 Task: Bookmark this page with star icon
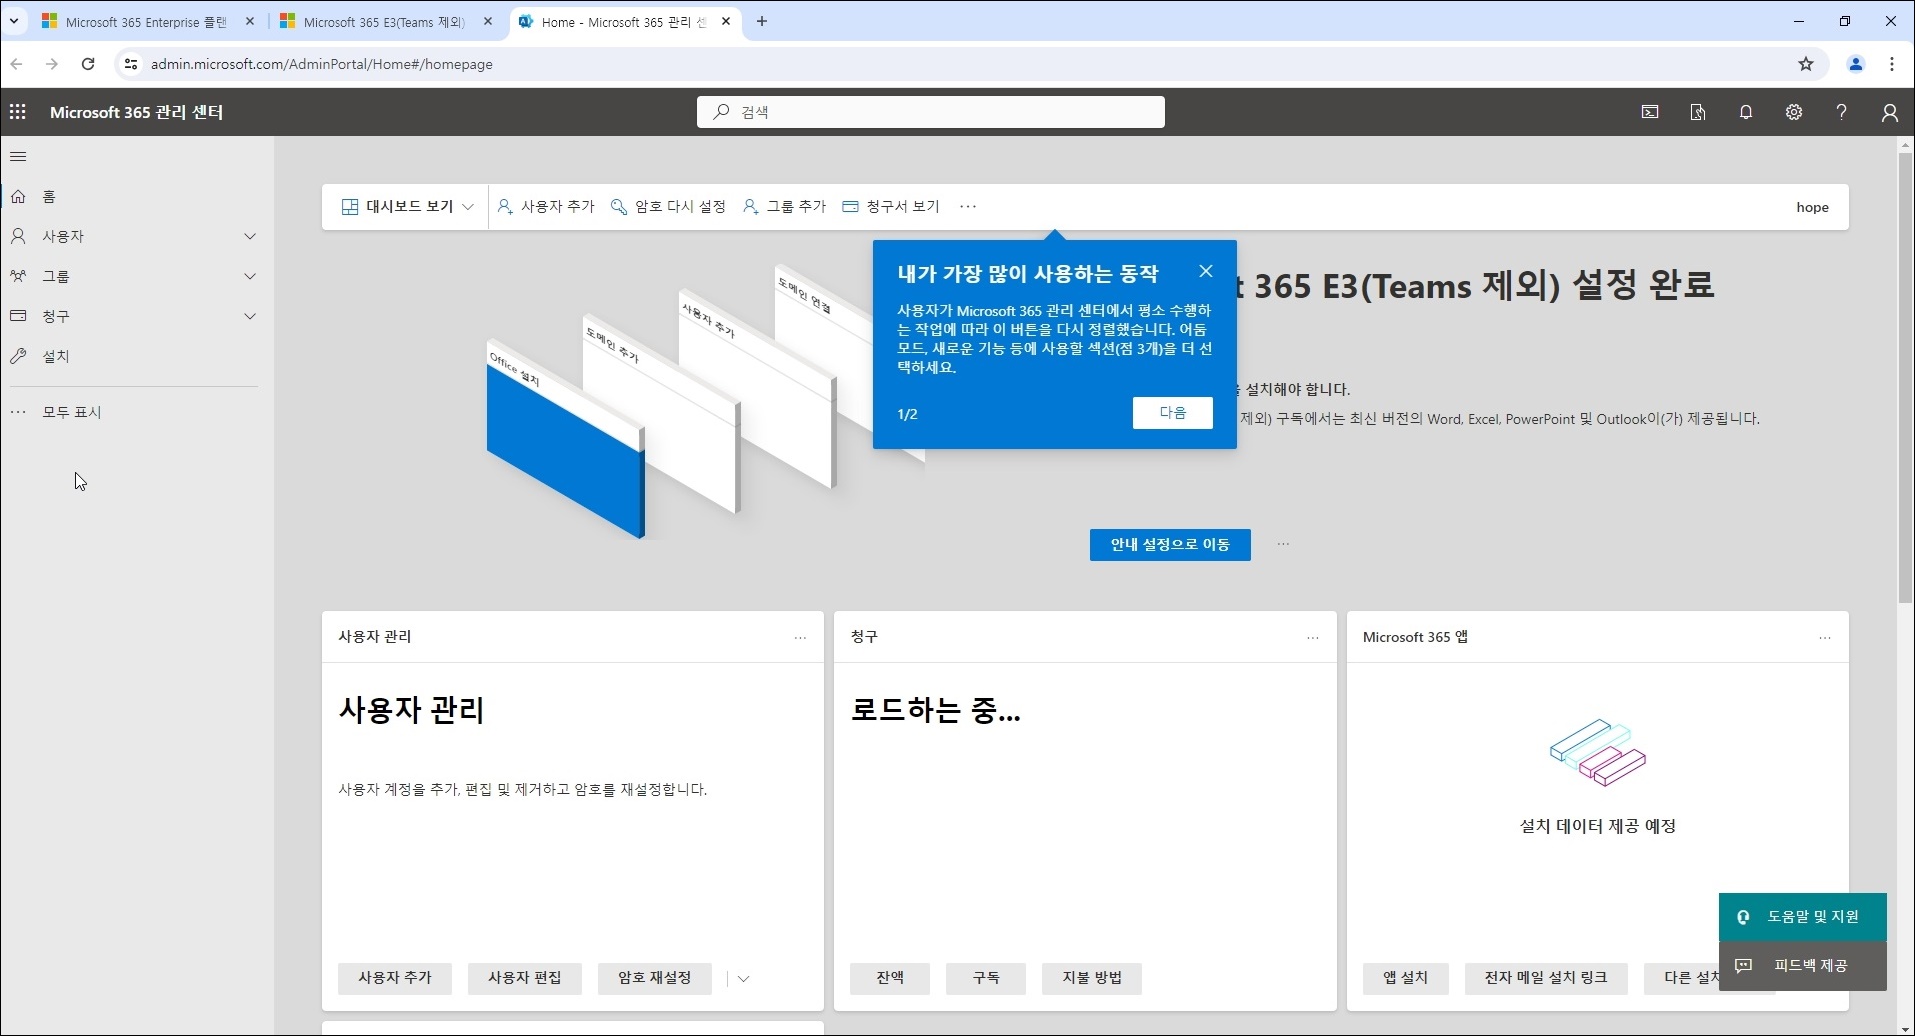pos(1806,64)
